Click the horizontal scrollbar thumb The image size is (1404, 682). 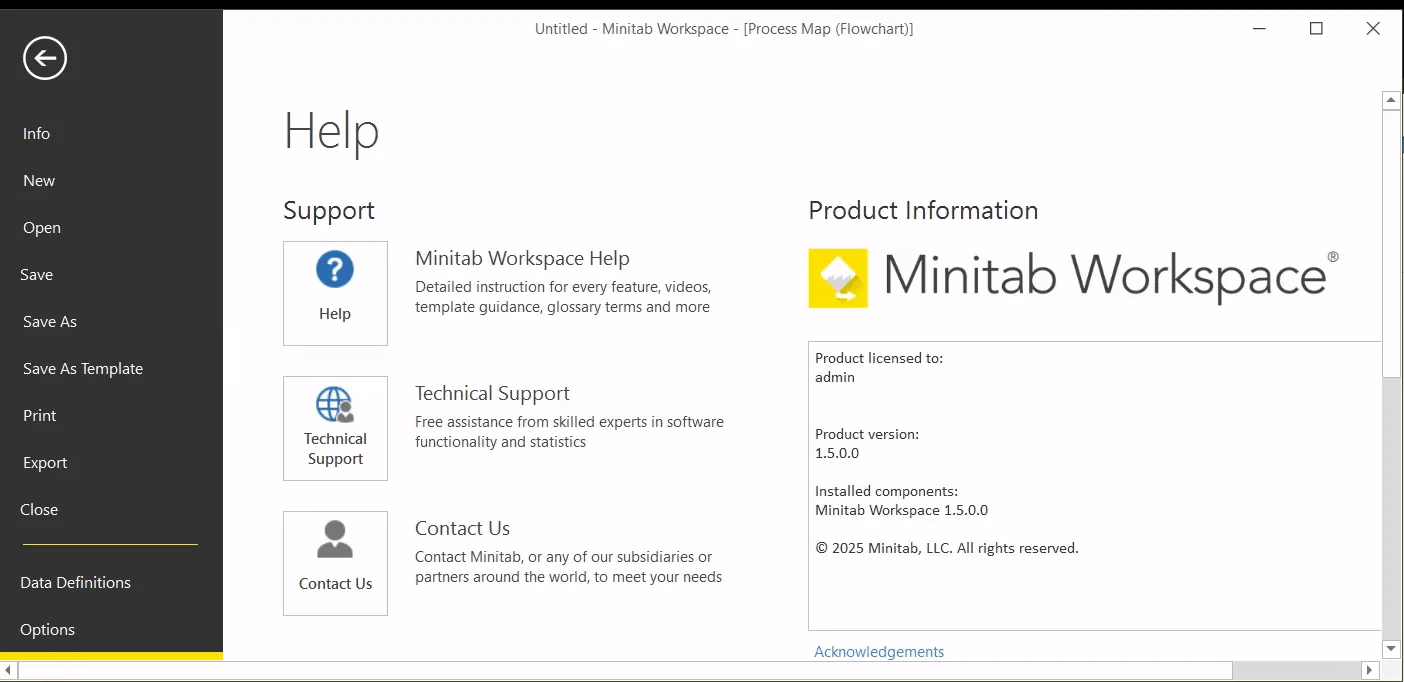625,670
